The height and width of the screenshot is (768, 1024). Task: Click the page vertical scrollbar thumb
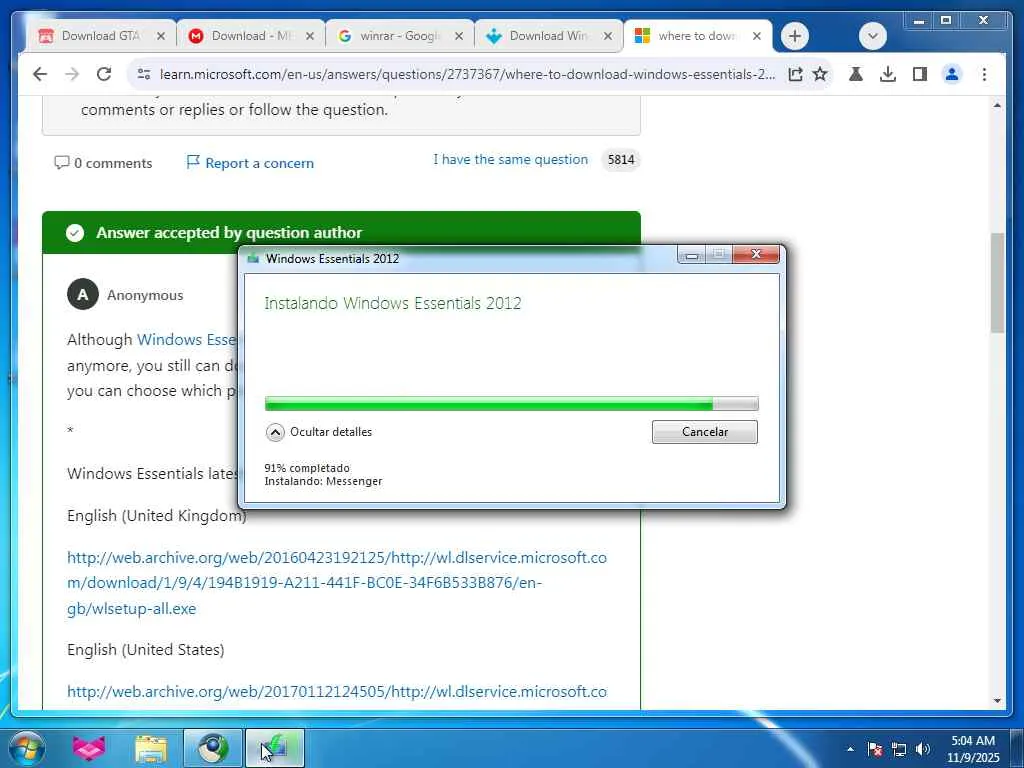pyautogui.click(x=997, y=282)
